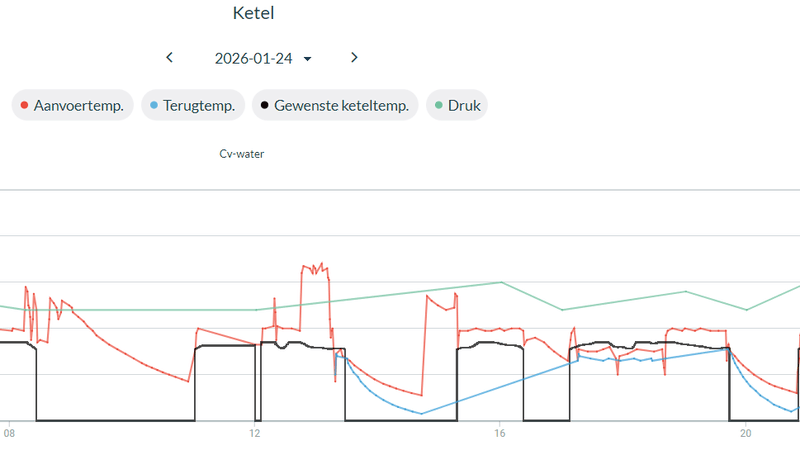Go to the next day chevron
This screenshot has height=455, width=800.
click(x=354, y=58)
